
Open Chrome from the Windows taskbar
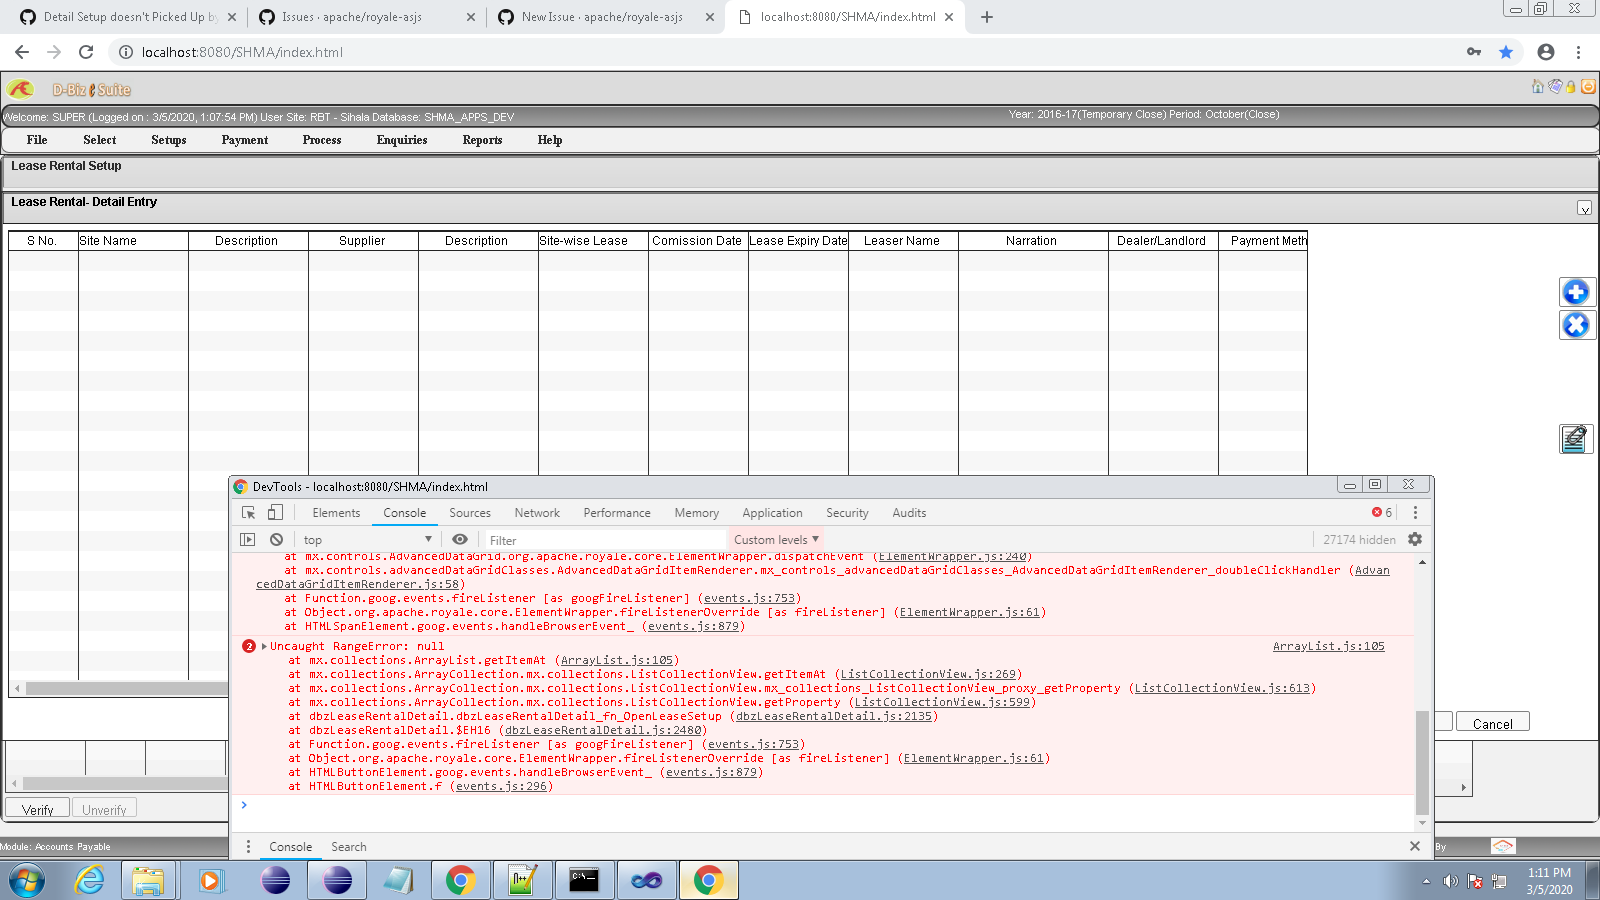tap(708, 880)
